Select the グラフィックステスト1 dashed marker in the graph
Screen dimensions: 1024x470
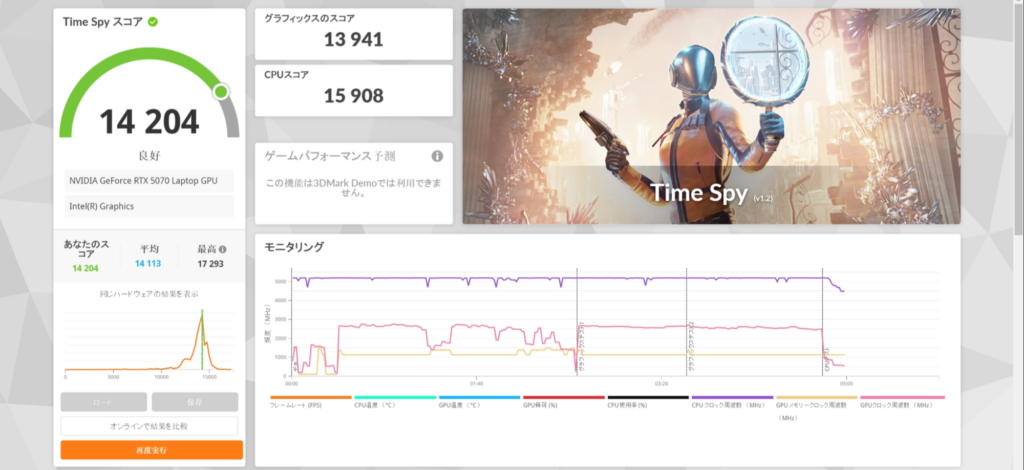click(x=577, y=322)
